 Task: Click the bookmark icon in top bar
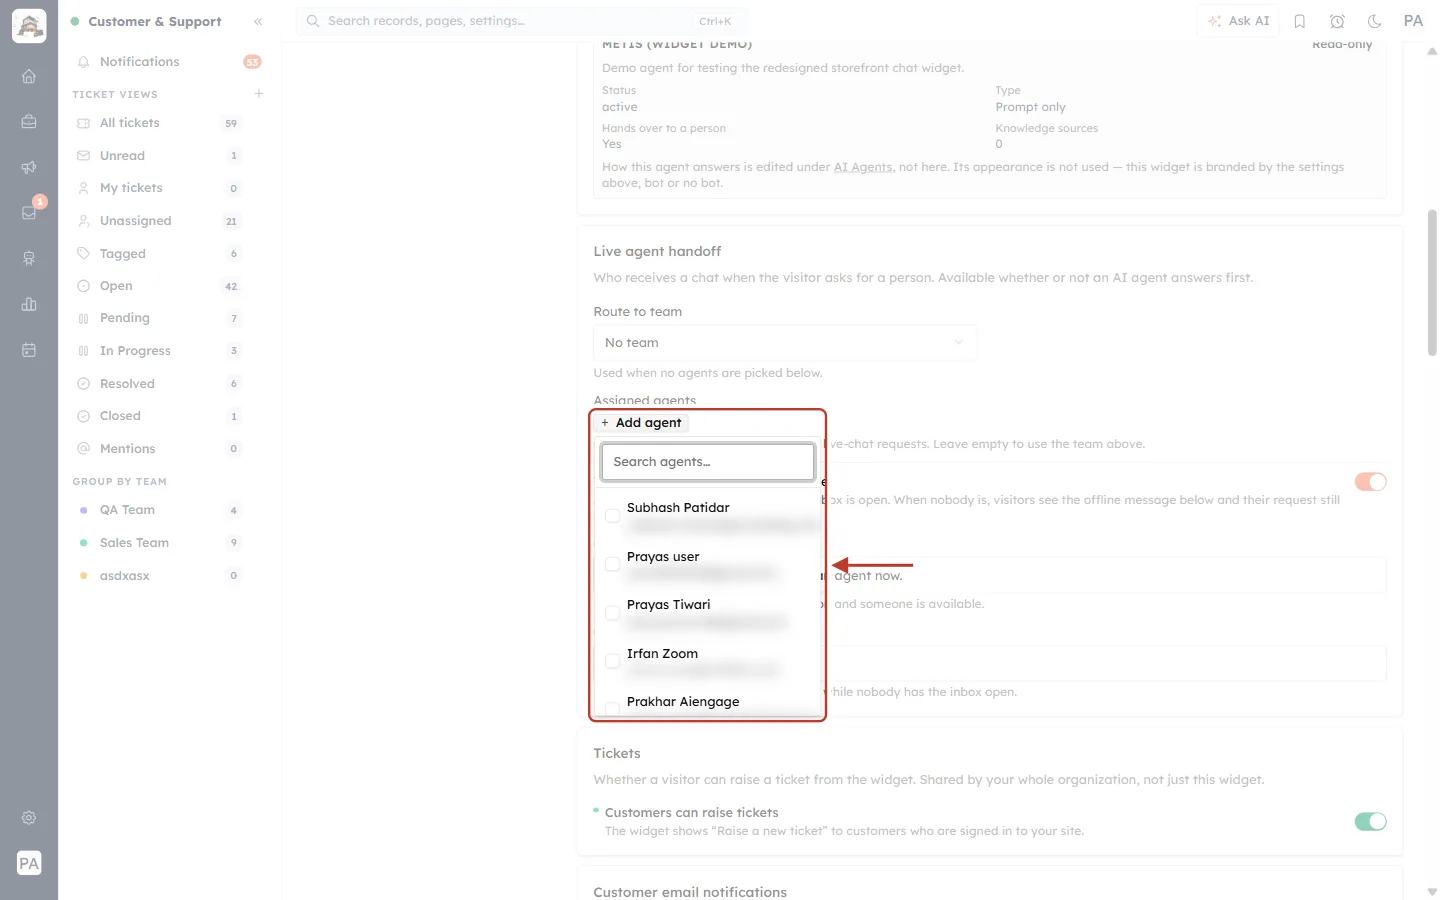pyautogui.click(x=1300, y=21)
